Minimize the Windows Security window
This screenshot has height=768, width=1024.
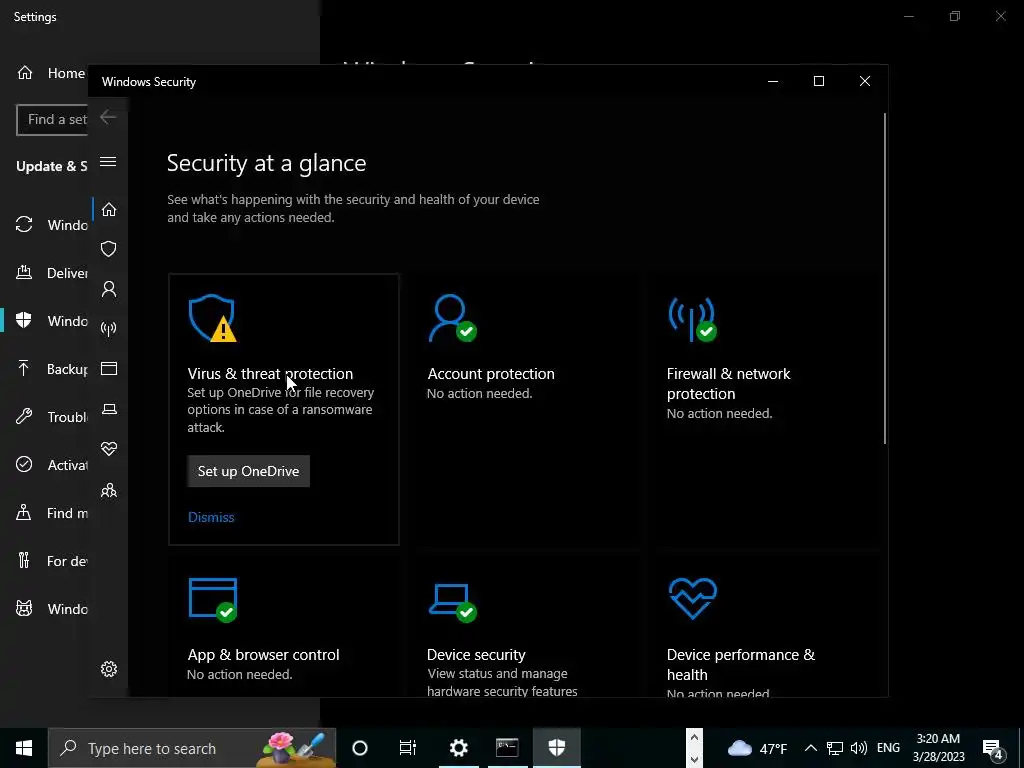[773, 81]
